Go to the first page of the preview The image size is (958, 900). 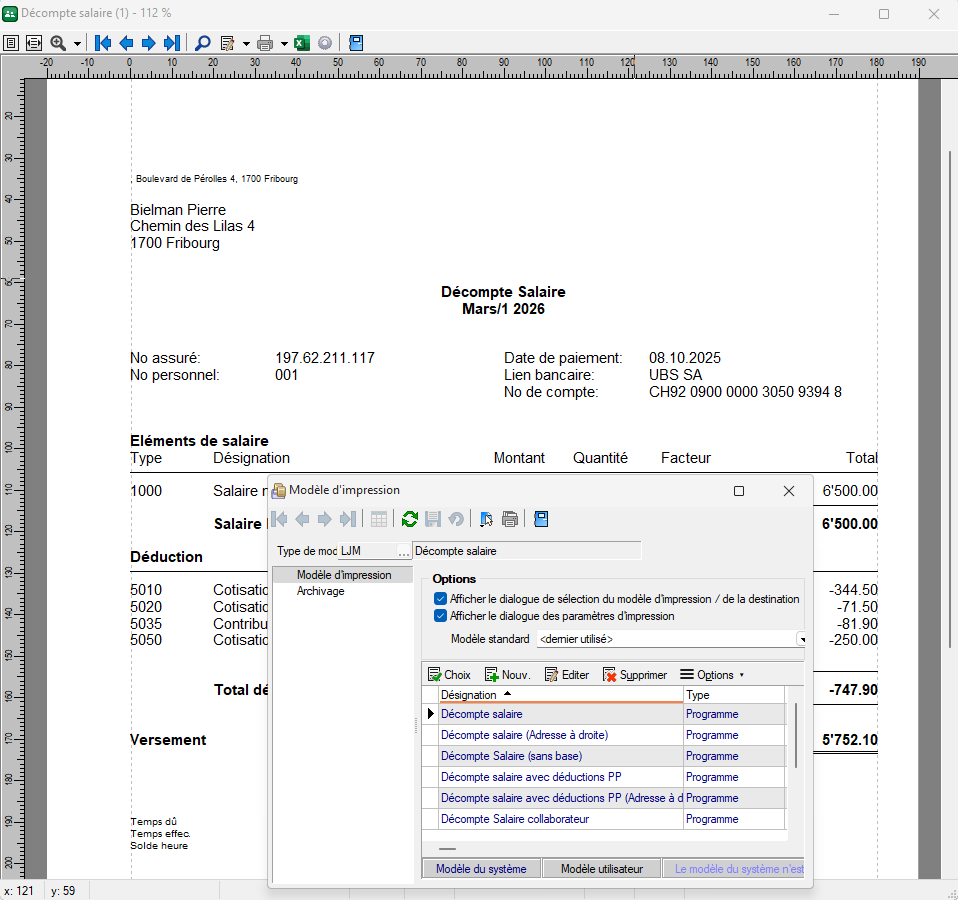103,43
